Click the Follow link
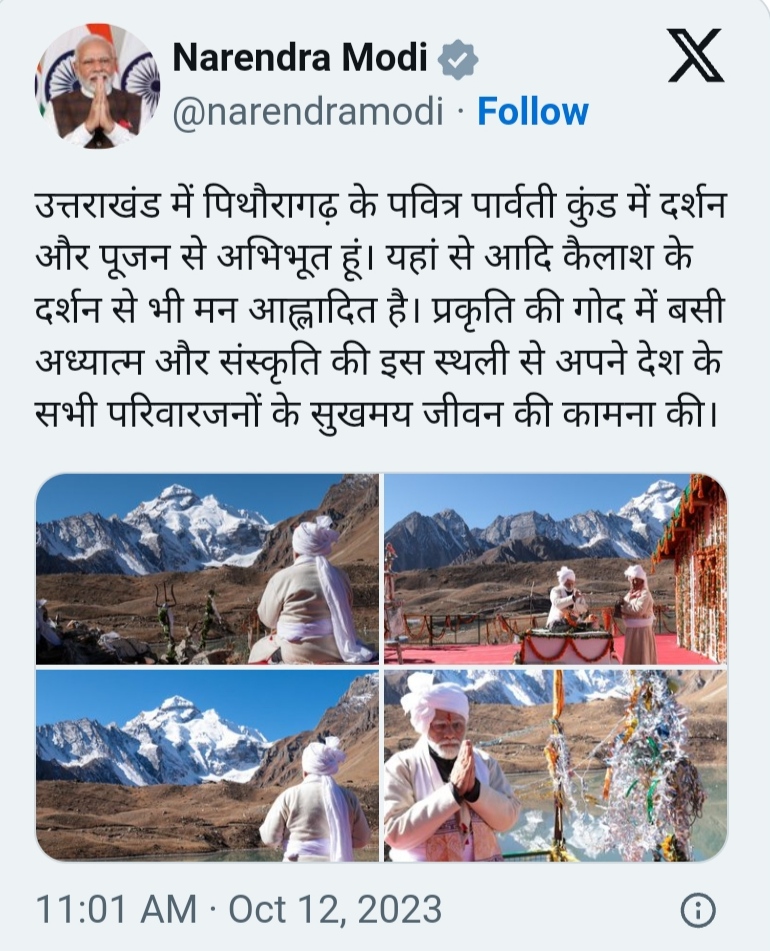The height and width of the screenshot is (951, 770). pos(532,112)
